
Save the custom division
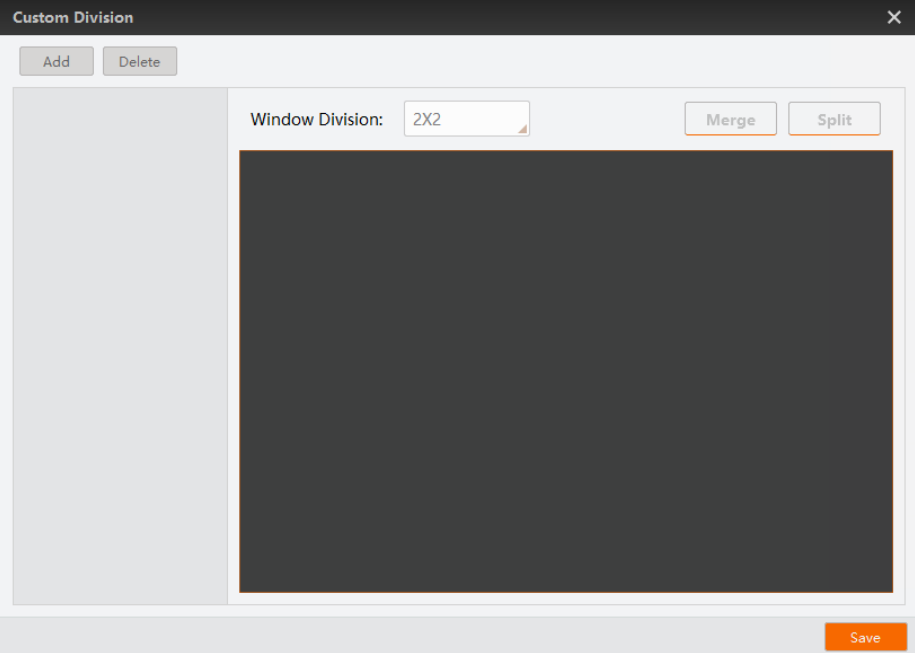[865, 637]
